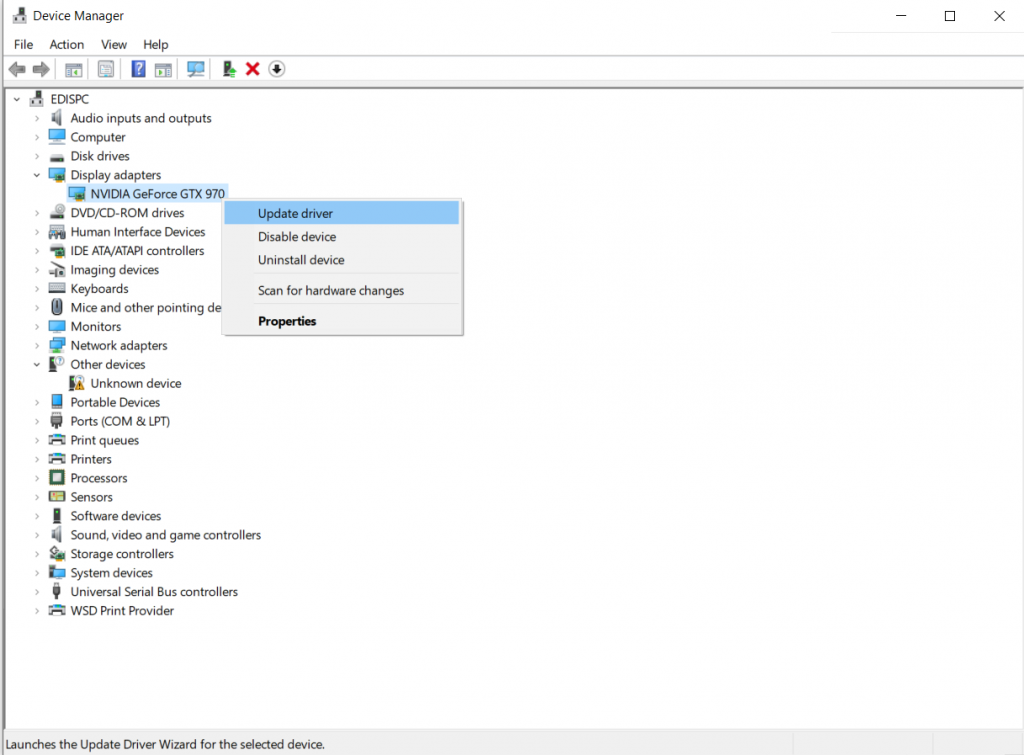The image size is (1024, 755).
Task: Expand the Monitors category
Action: click(x=37, y=327)
